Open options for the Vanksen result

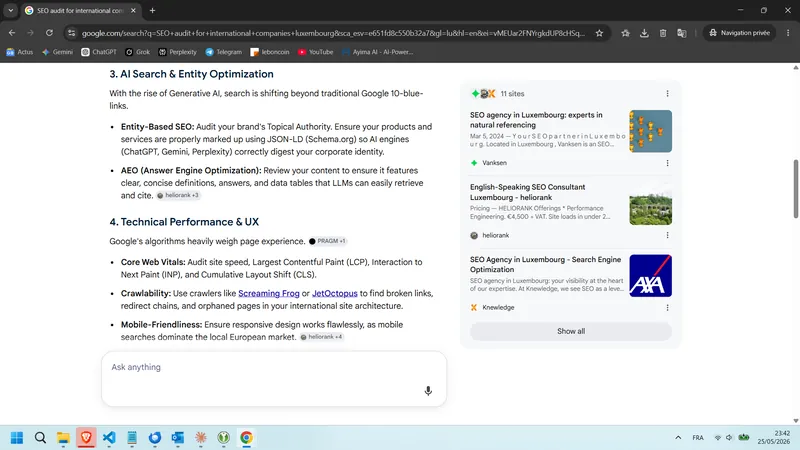tap(667, 163)
